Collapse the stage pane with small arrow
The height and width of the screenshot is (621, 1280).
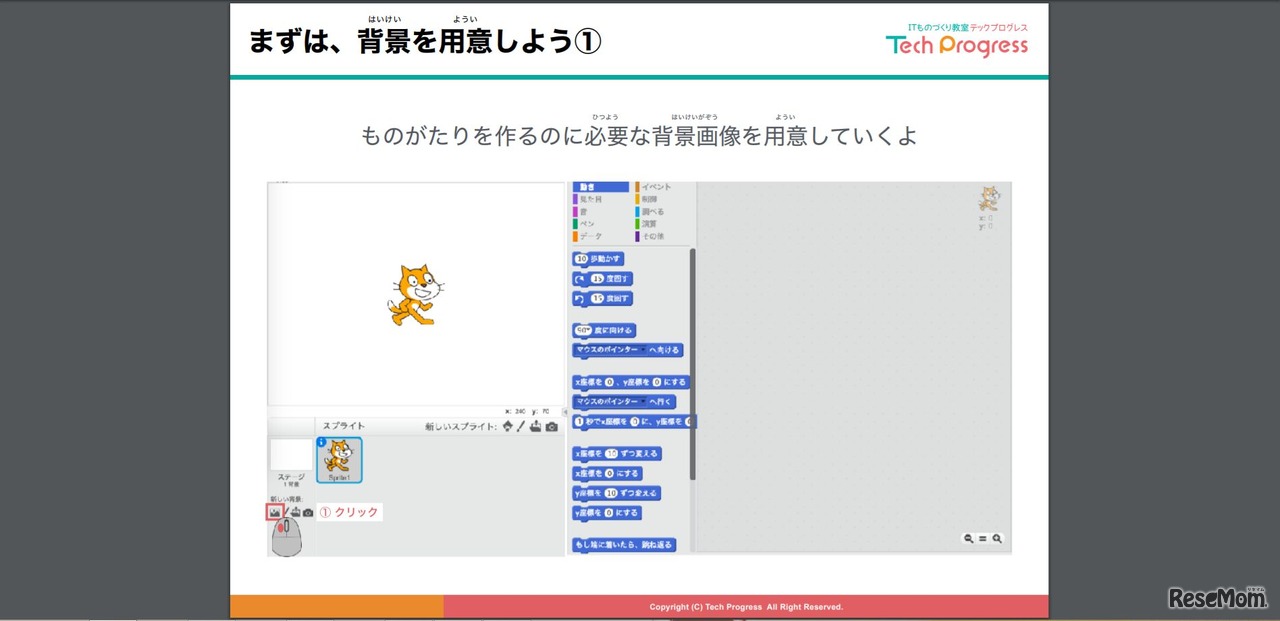click(565, 412)
